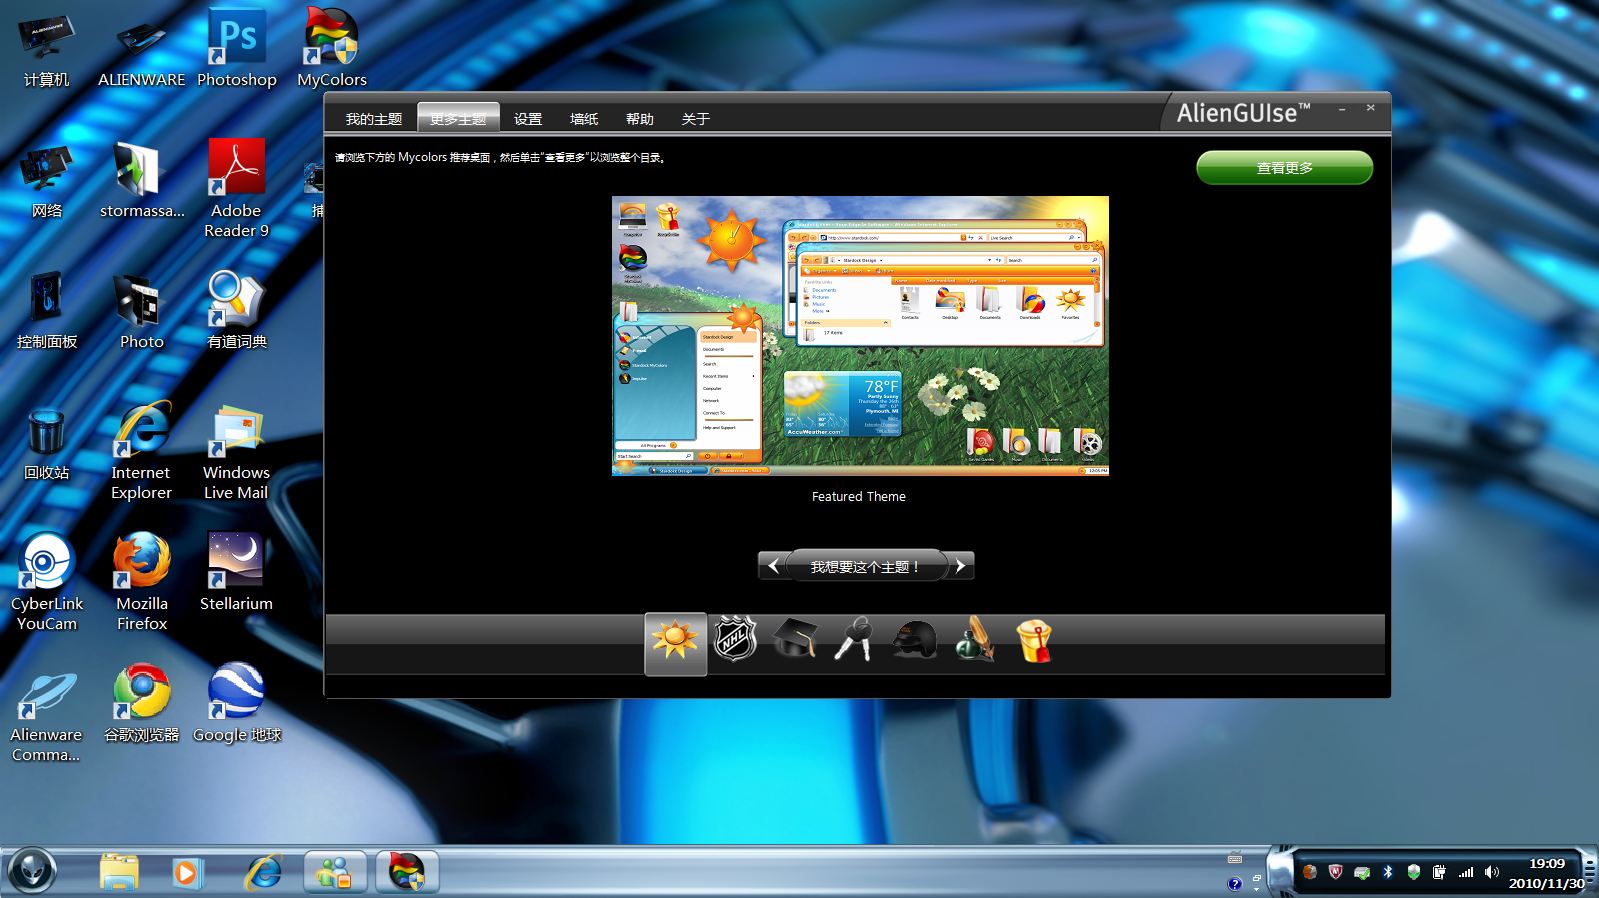Click the McAfee shield tray icon
This screenshot has height=898, width=1599.
click(1335, 872)
